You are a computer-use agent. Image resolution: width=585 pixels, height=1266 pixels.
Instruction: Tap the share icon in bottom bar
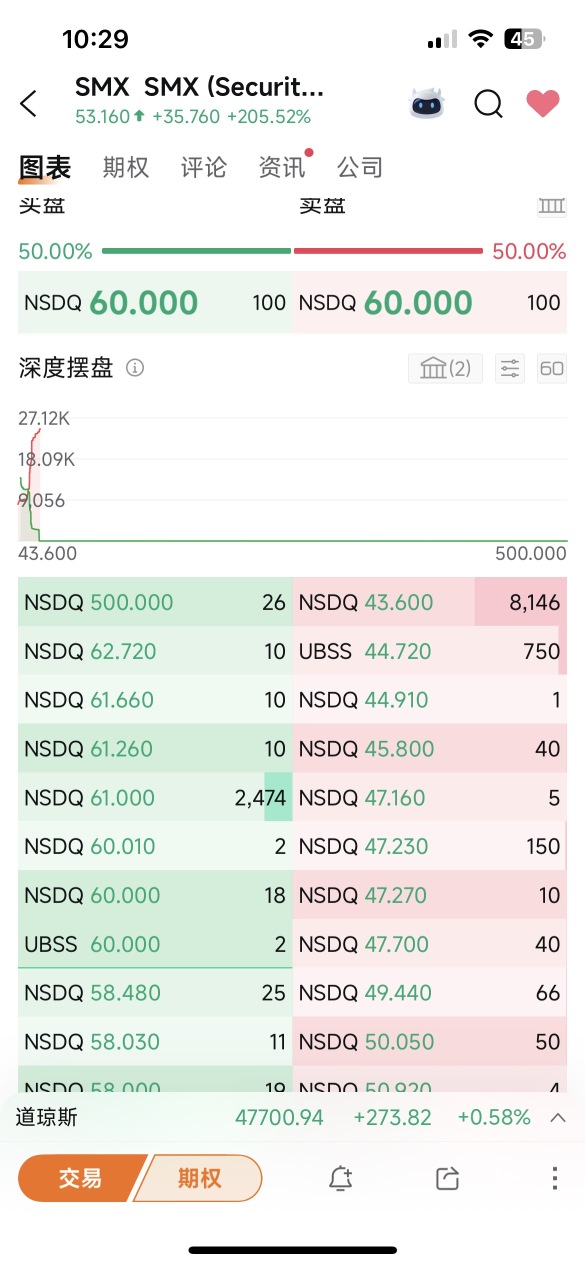(x=447, y=1178)
